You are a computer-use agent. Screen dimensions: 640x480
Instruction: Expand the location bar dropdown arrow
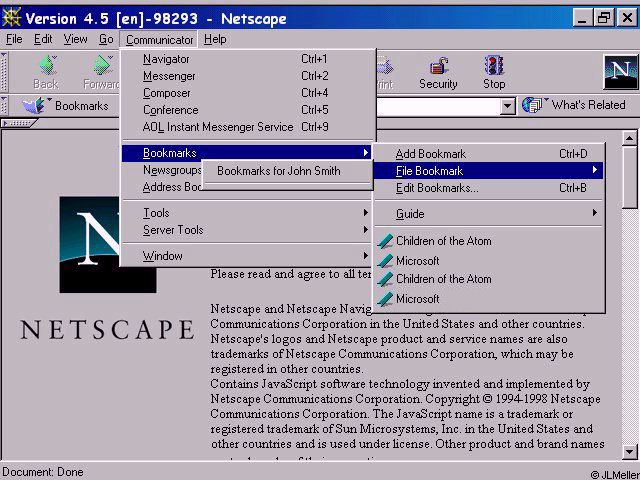pos(507,106)
